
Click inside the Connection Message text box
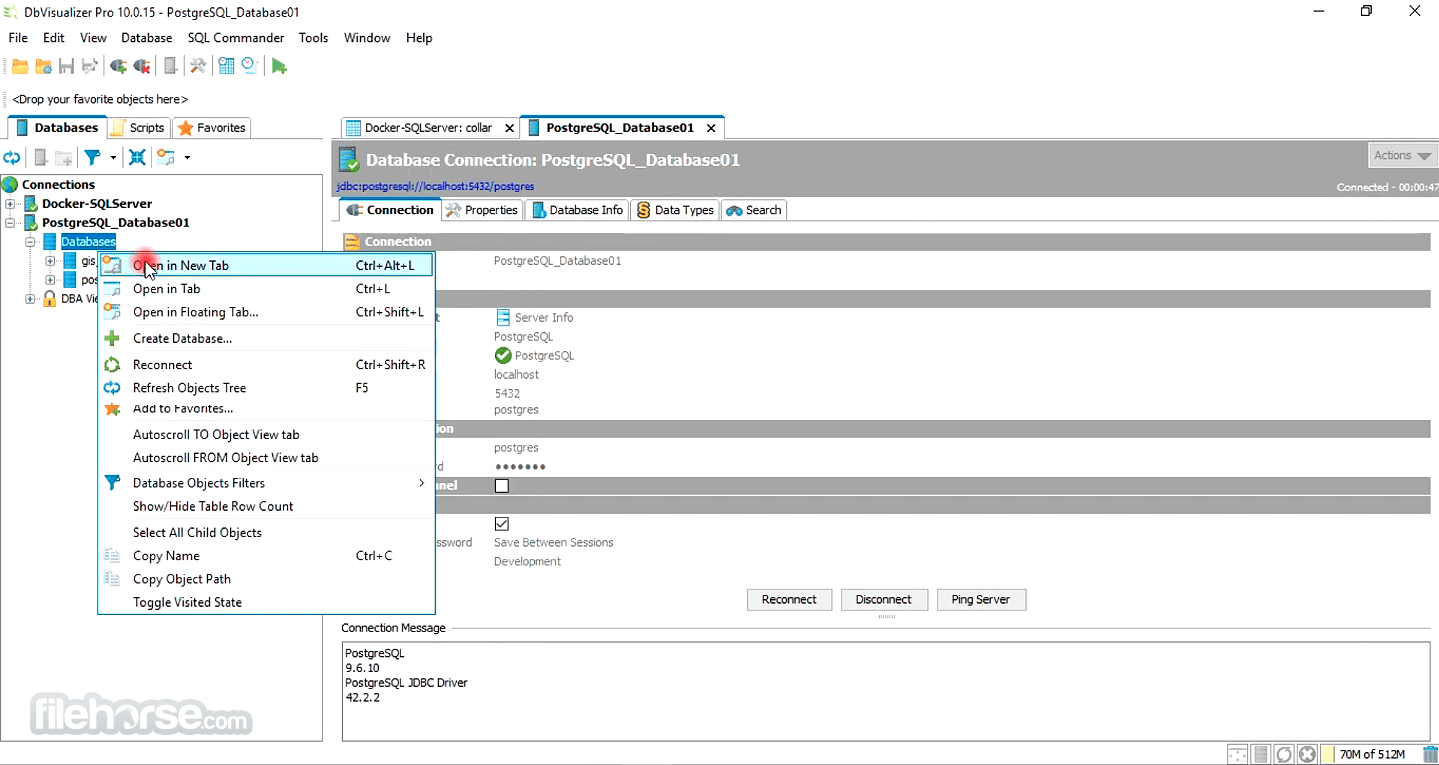(x=886, y=691)
